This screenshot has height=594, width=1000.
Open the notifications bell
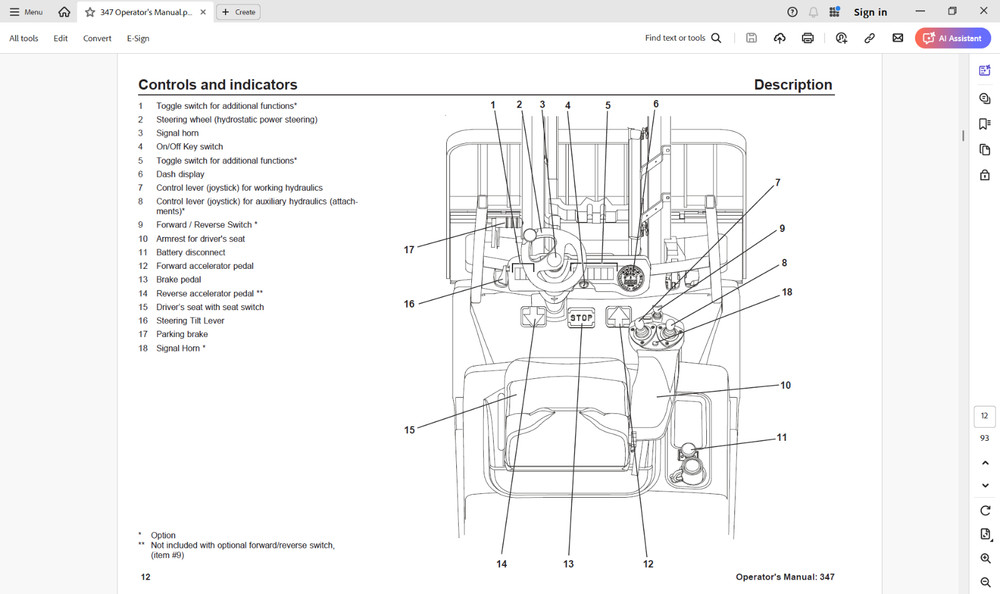[813, 12]
